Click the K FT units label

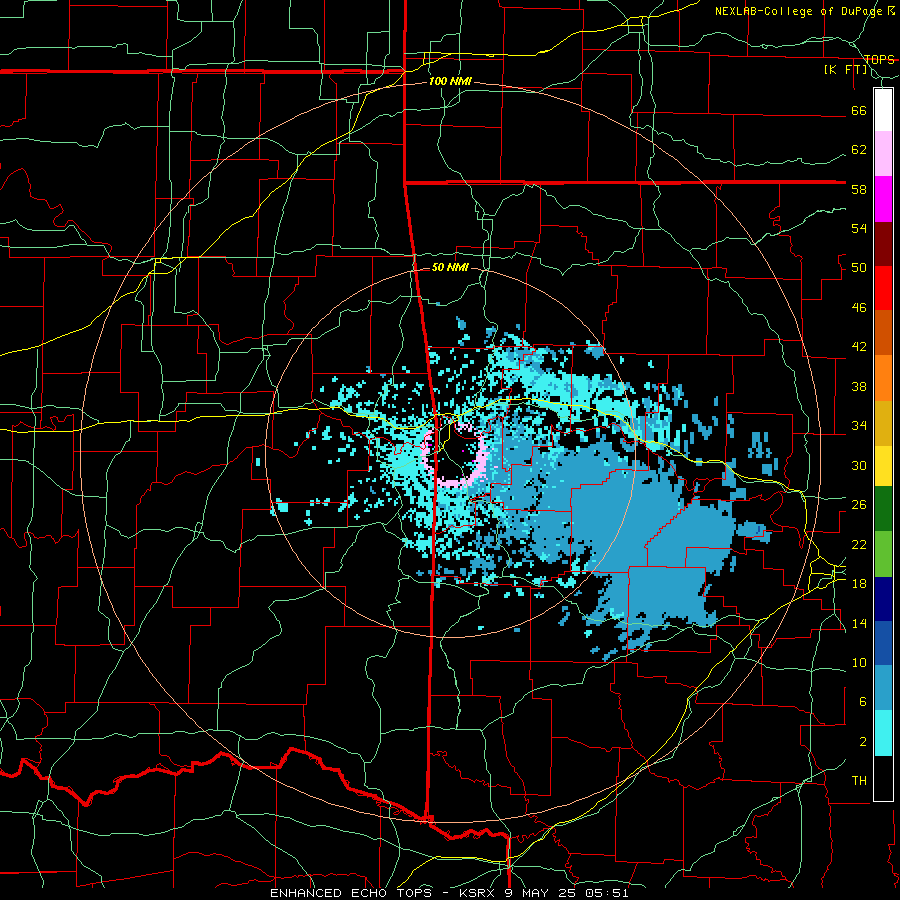coord(846,70)
